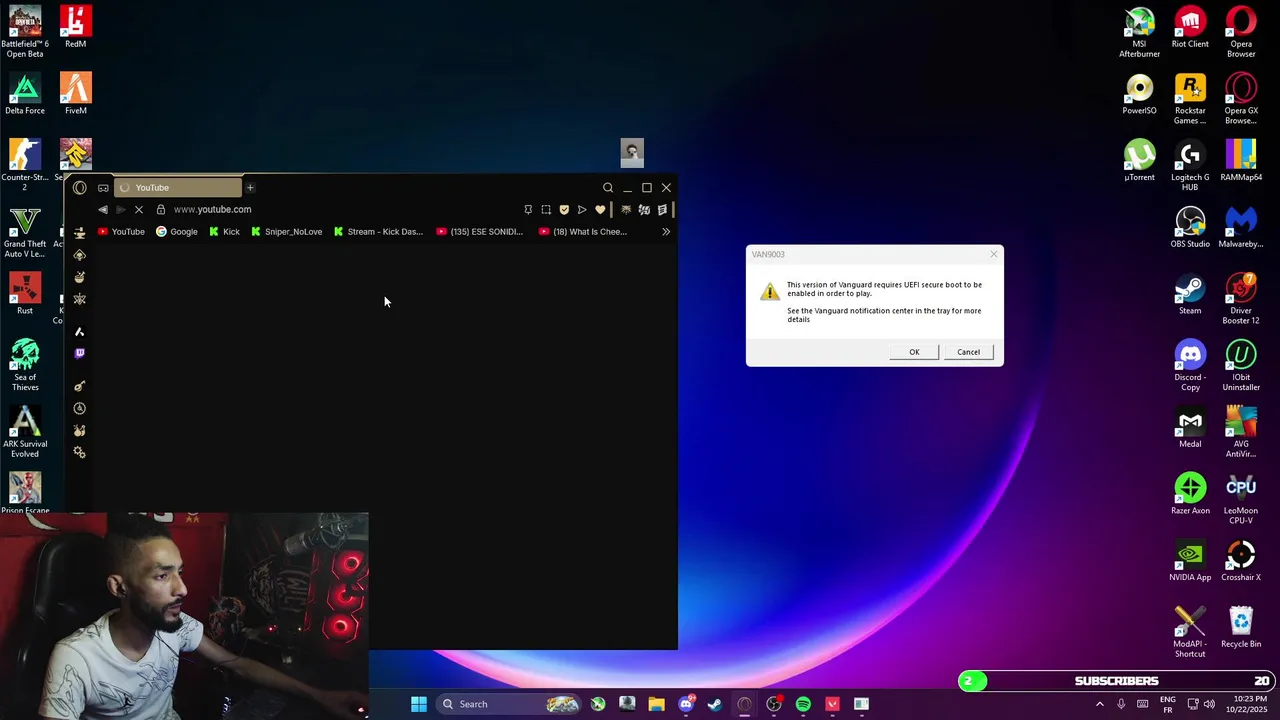The width and height of the screenshot is (1280, 720).
Task: Click the pin icon in address bar
Action: click(528, 209)
